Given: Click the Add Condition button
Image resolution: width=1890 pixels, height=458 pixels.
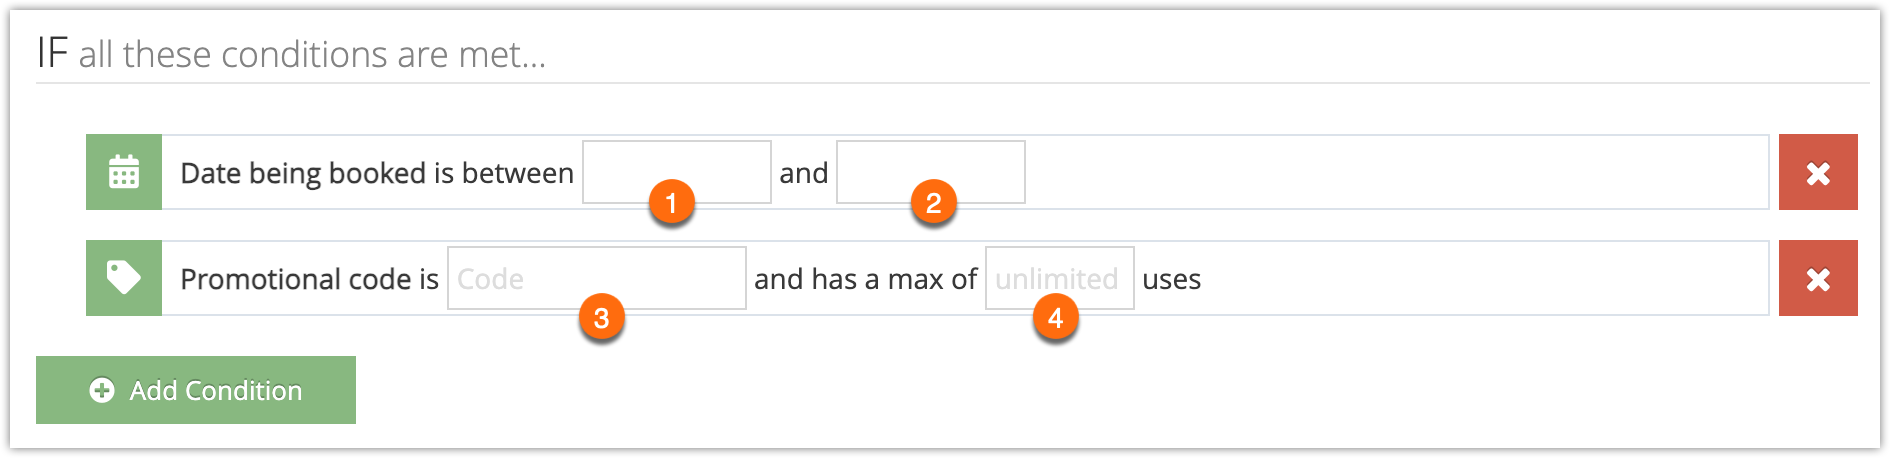Looking at the screenshot, I should [x=196, y=390].
